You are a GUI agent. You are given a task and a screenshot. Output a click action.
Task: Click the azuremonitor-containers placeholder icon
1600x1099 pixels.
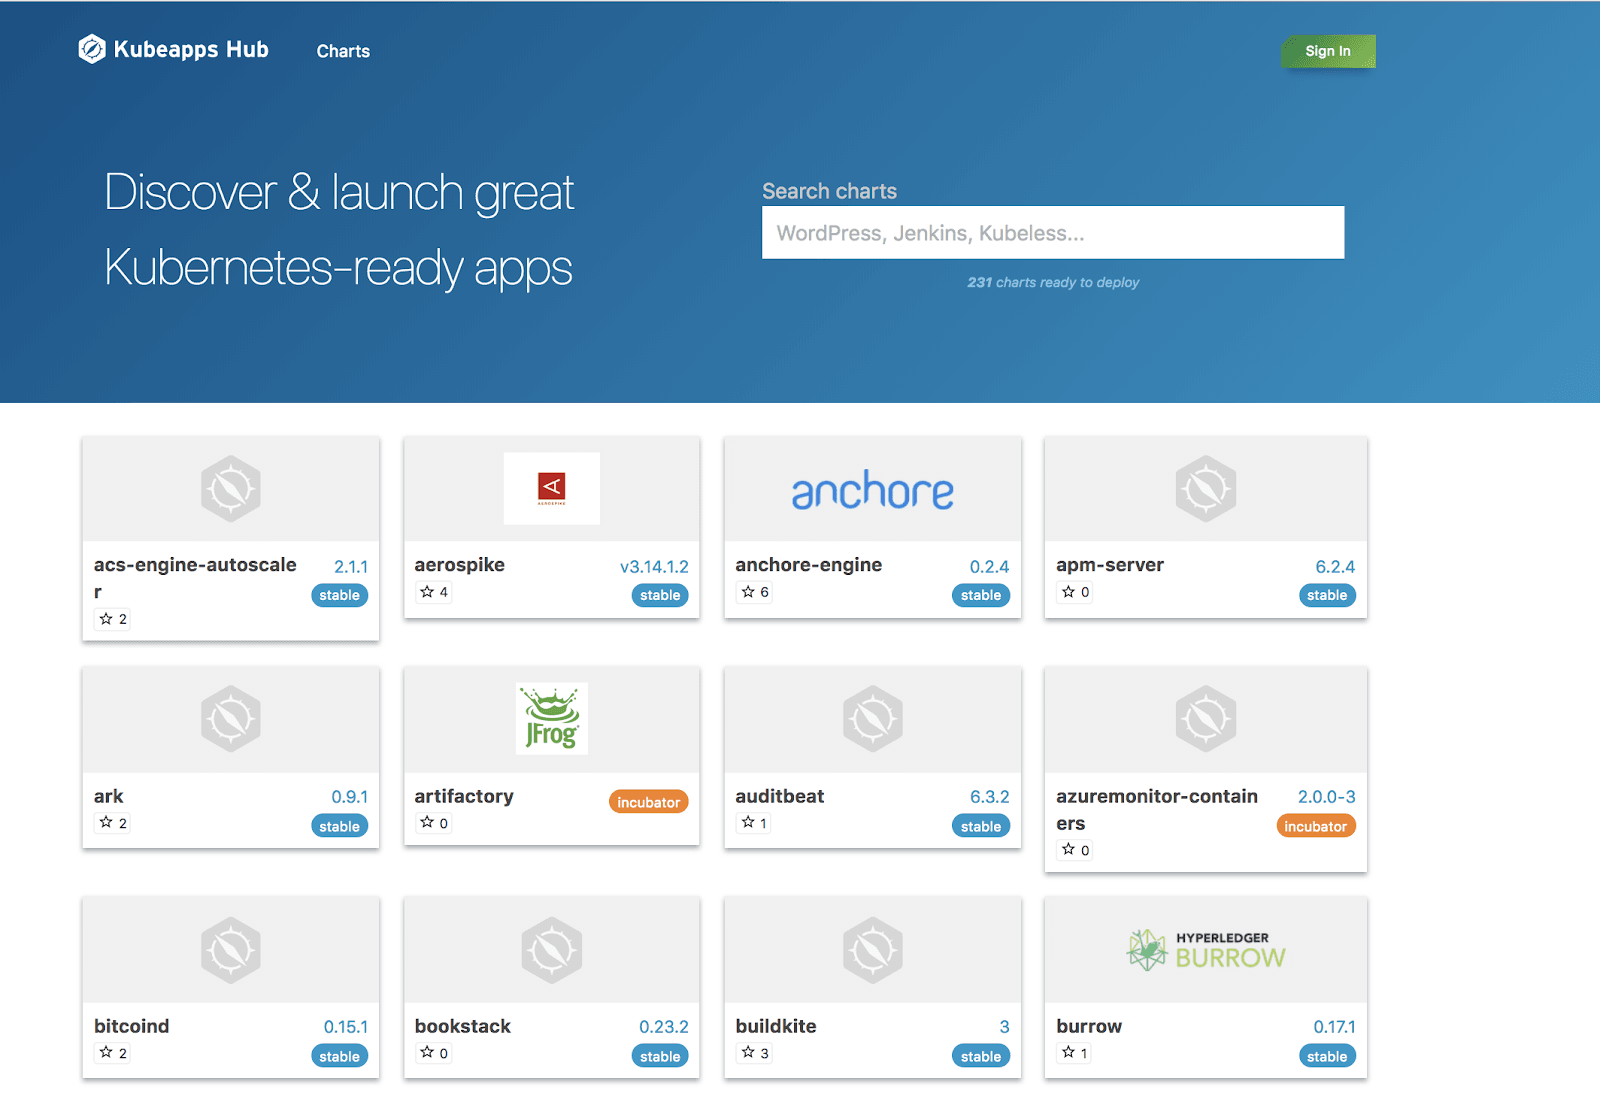[x=1205, y=718]
